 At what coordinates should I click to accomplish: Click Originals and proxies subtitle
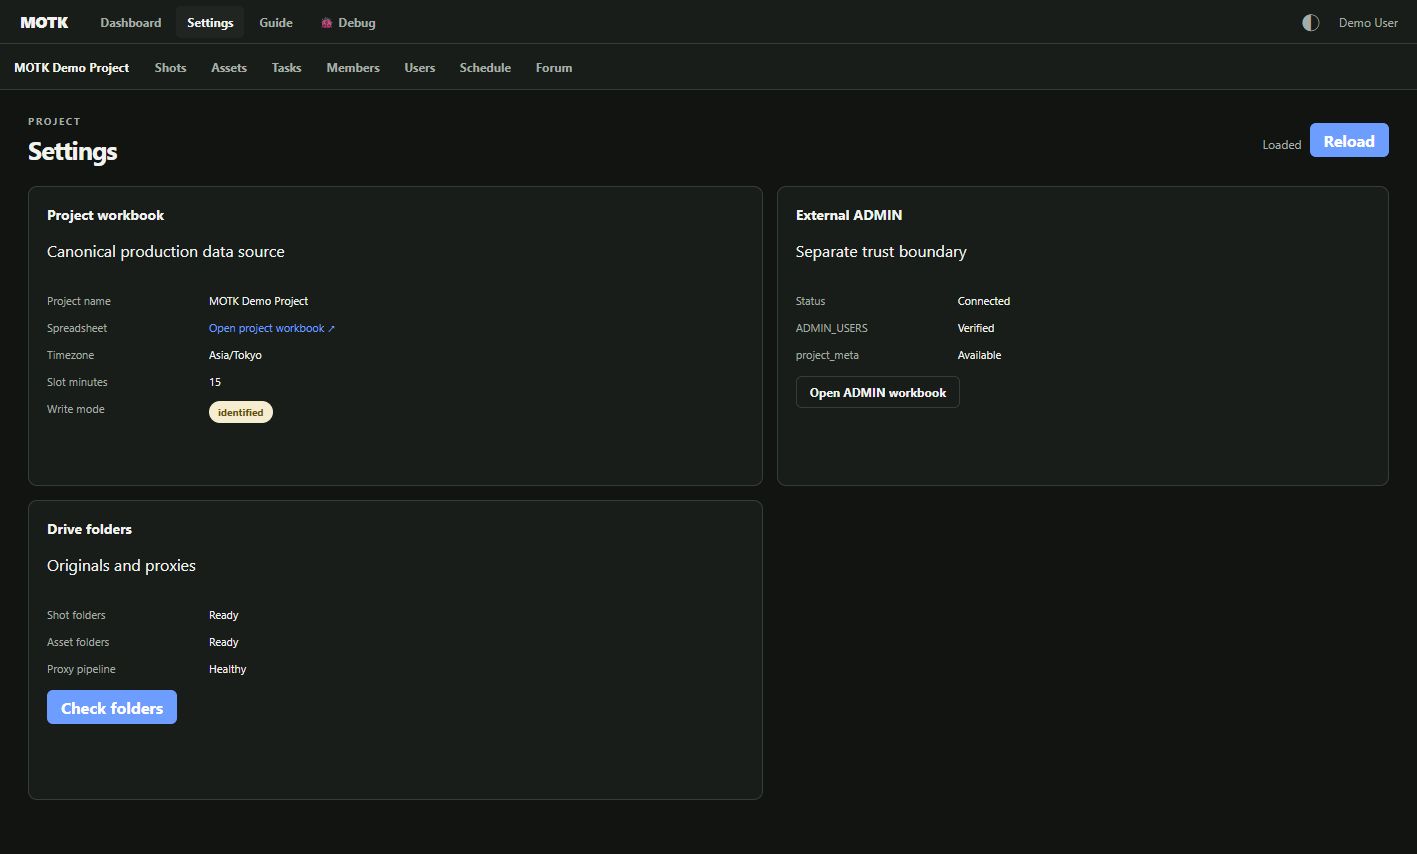pyautogui.click(x=121, y=566)
